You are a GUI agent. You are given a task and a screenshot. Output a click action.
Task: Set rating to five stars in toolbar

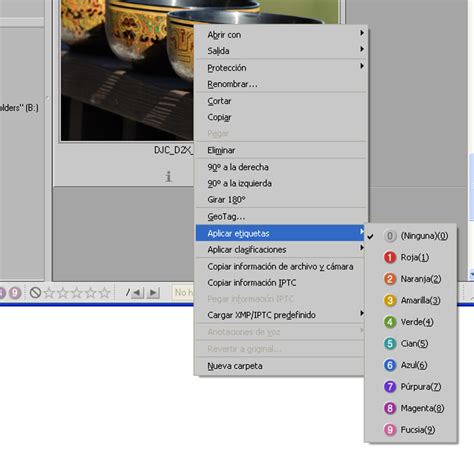coord(105,293)
